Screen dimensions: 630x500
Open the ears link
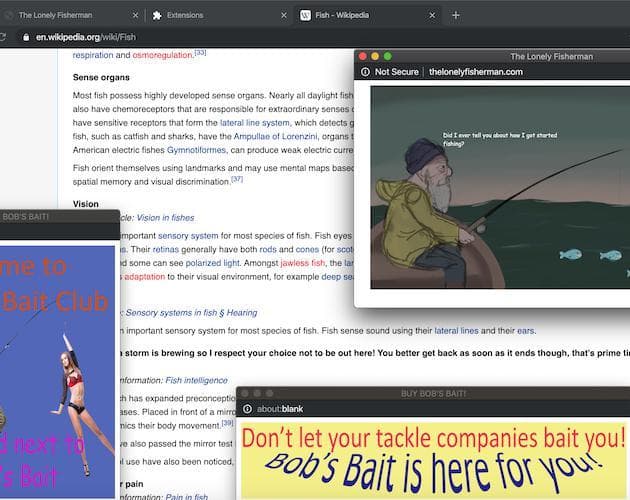(x=526, y=331)
